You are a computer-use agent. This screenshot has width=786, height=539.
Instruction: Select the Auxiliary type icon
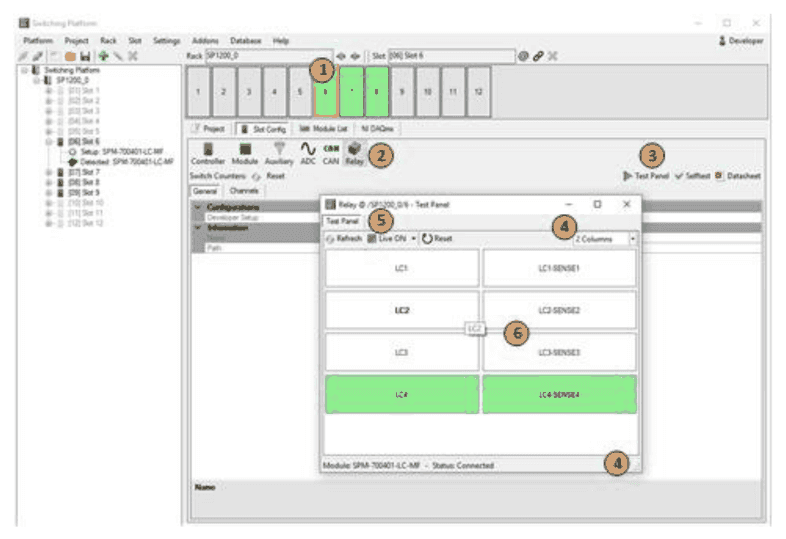[279, 149]
